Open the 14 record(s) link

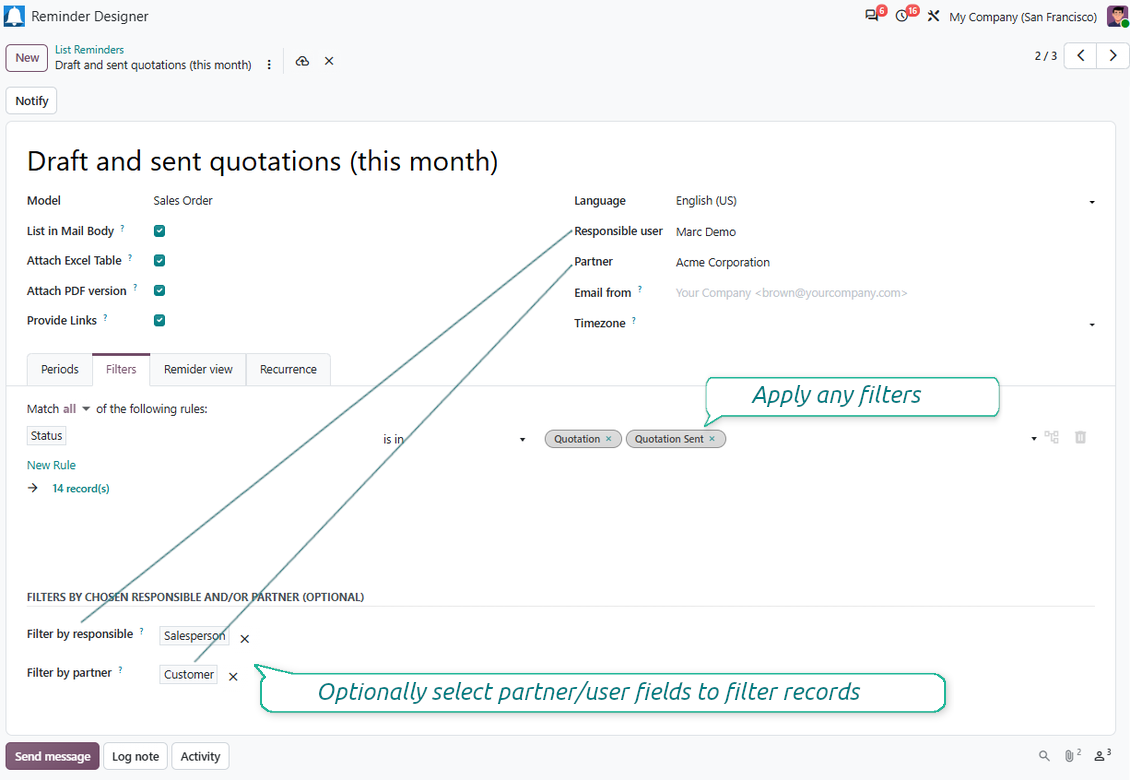point(81,488)
